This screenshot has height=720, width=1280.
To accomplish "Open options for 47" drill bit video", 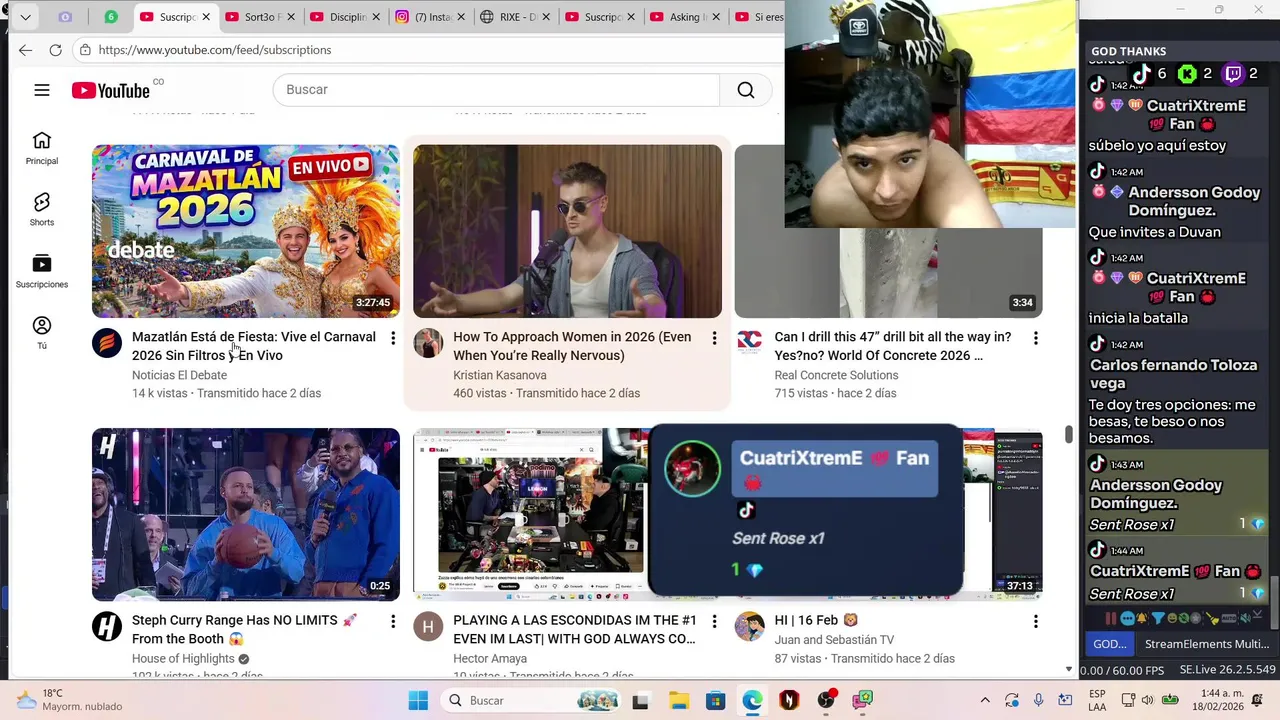I will (1036, 339).
